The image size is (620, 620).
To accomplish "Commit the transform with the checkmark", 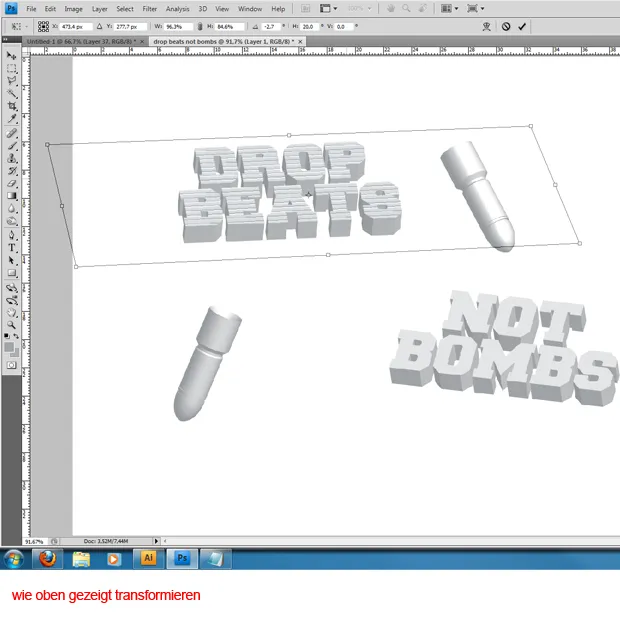I will [x=522, y=26].
